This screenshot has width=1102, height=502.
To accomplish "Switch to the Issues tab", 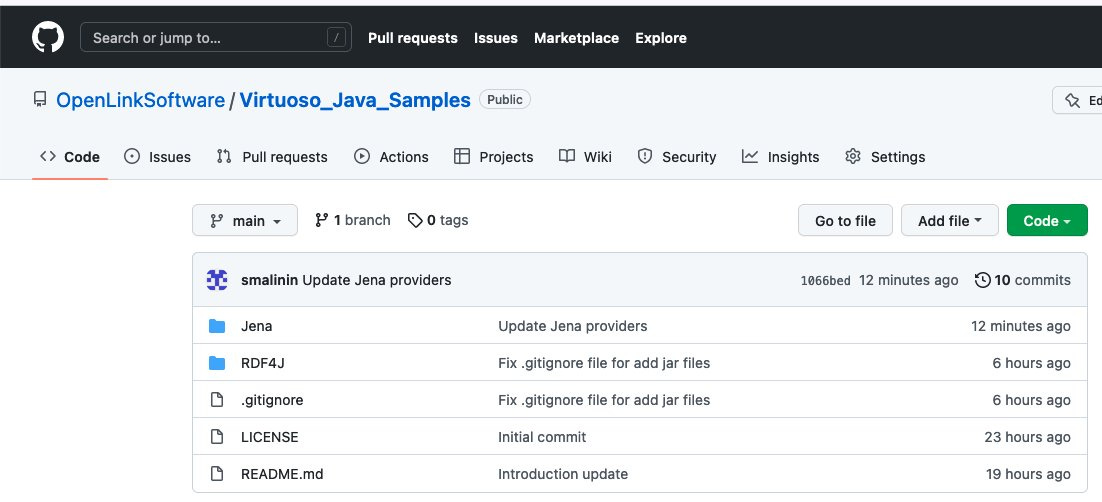I will click(x=158, y=157).
